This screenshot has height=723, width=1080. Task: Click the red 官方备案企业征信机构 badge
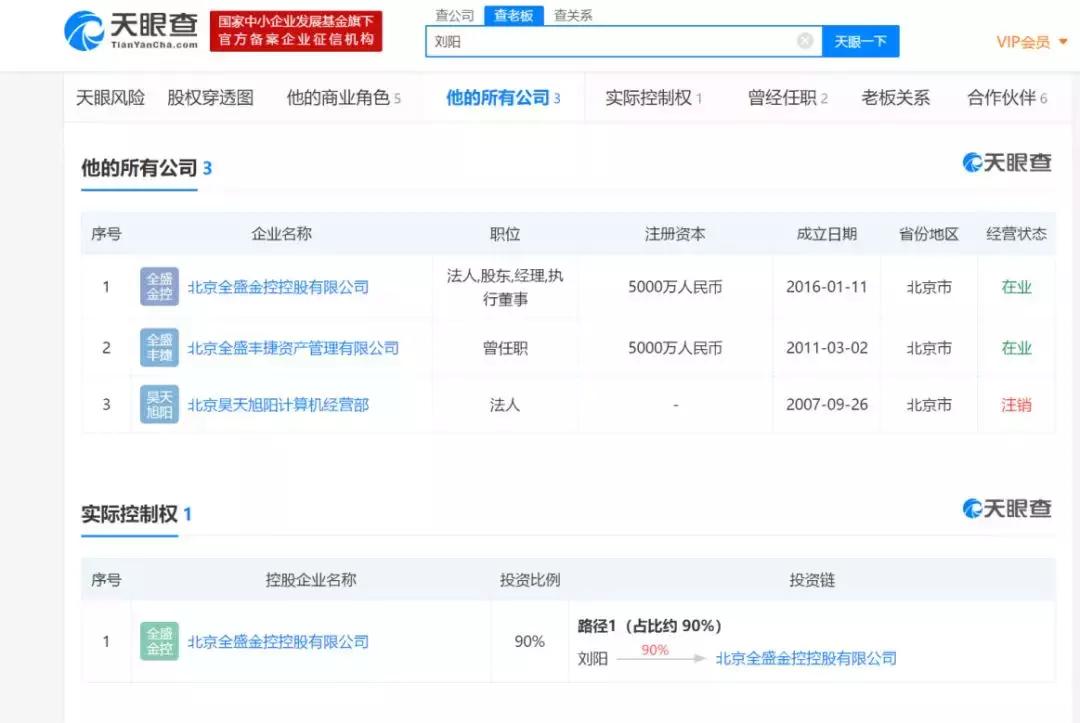tap(296, 30)
